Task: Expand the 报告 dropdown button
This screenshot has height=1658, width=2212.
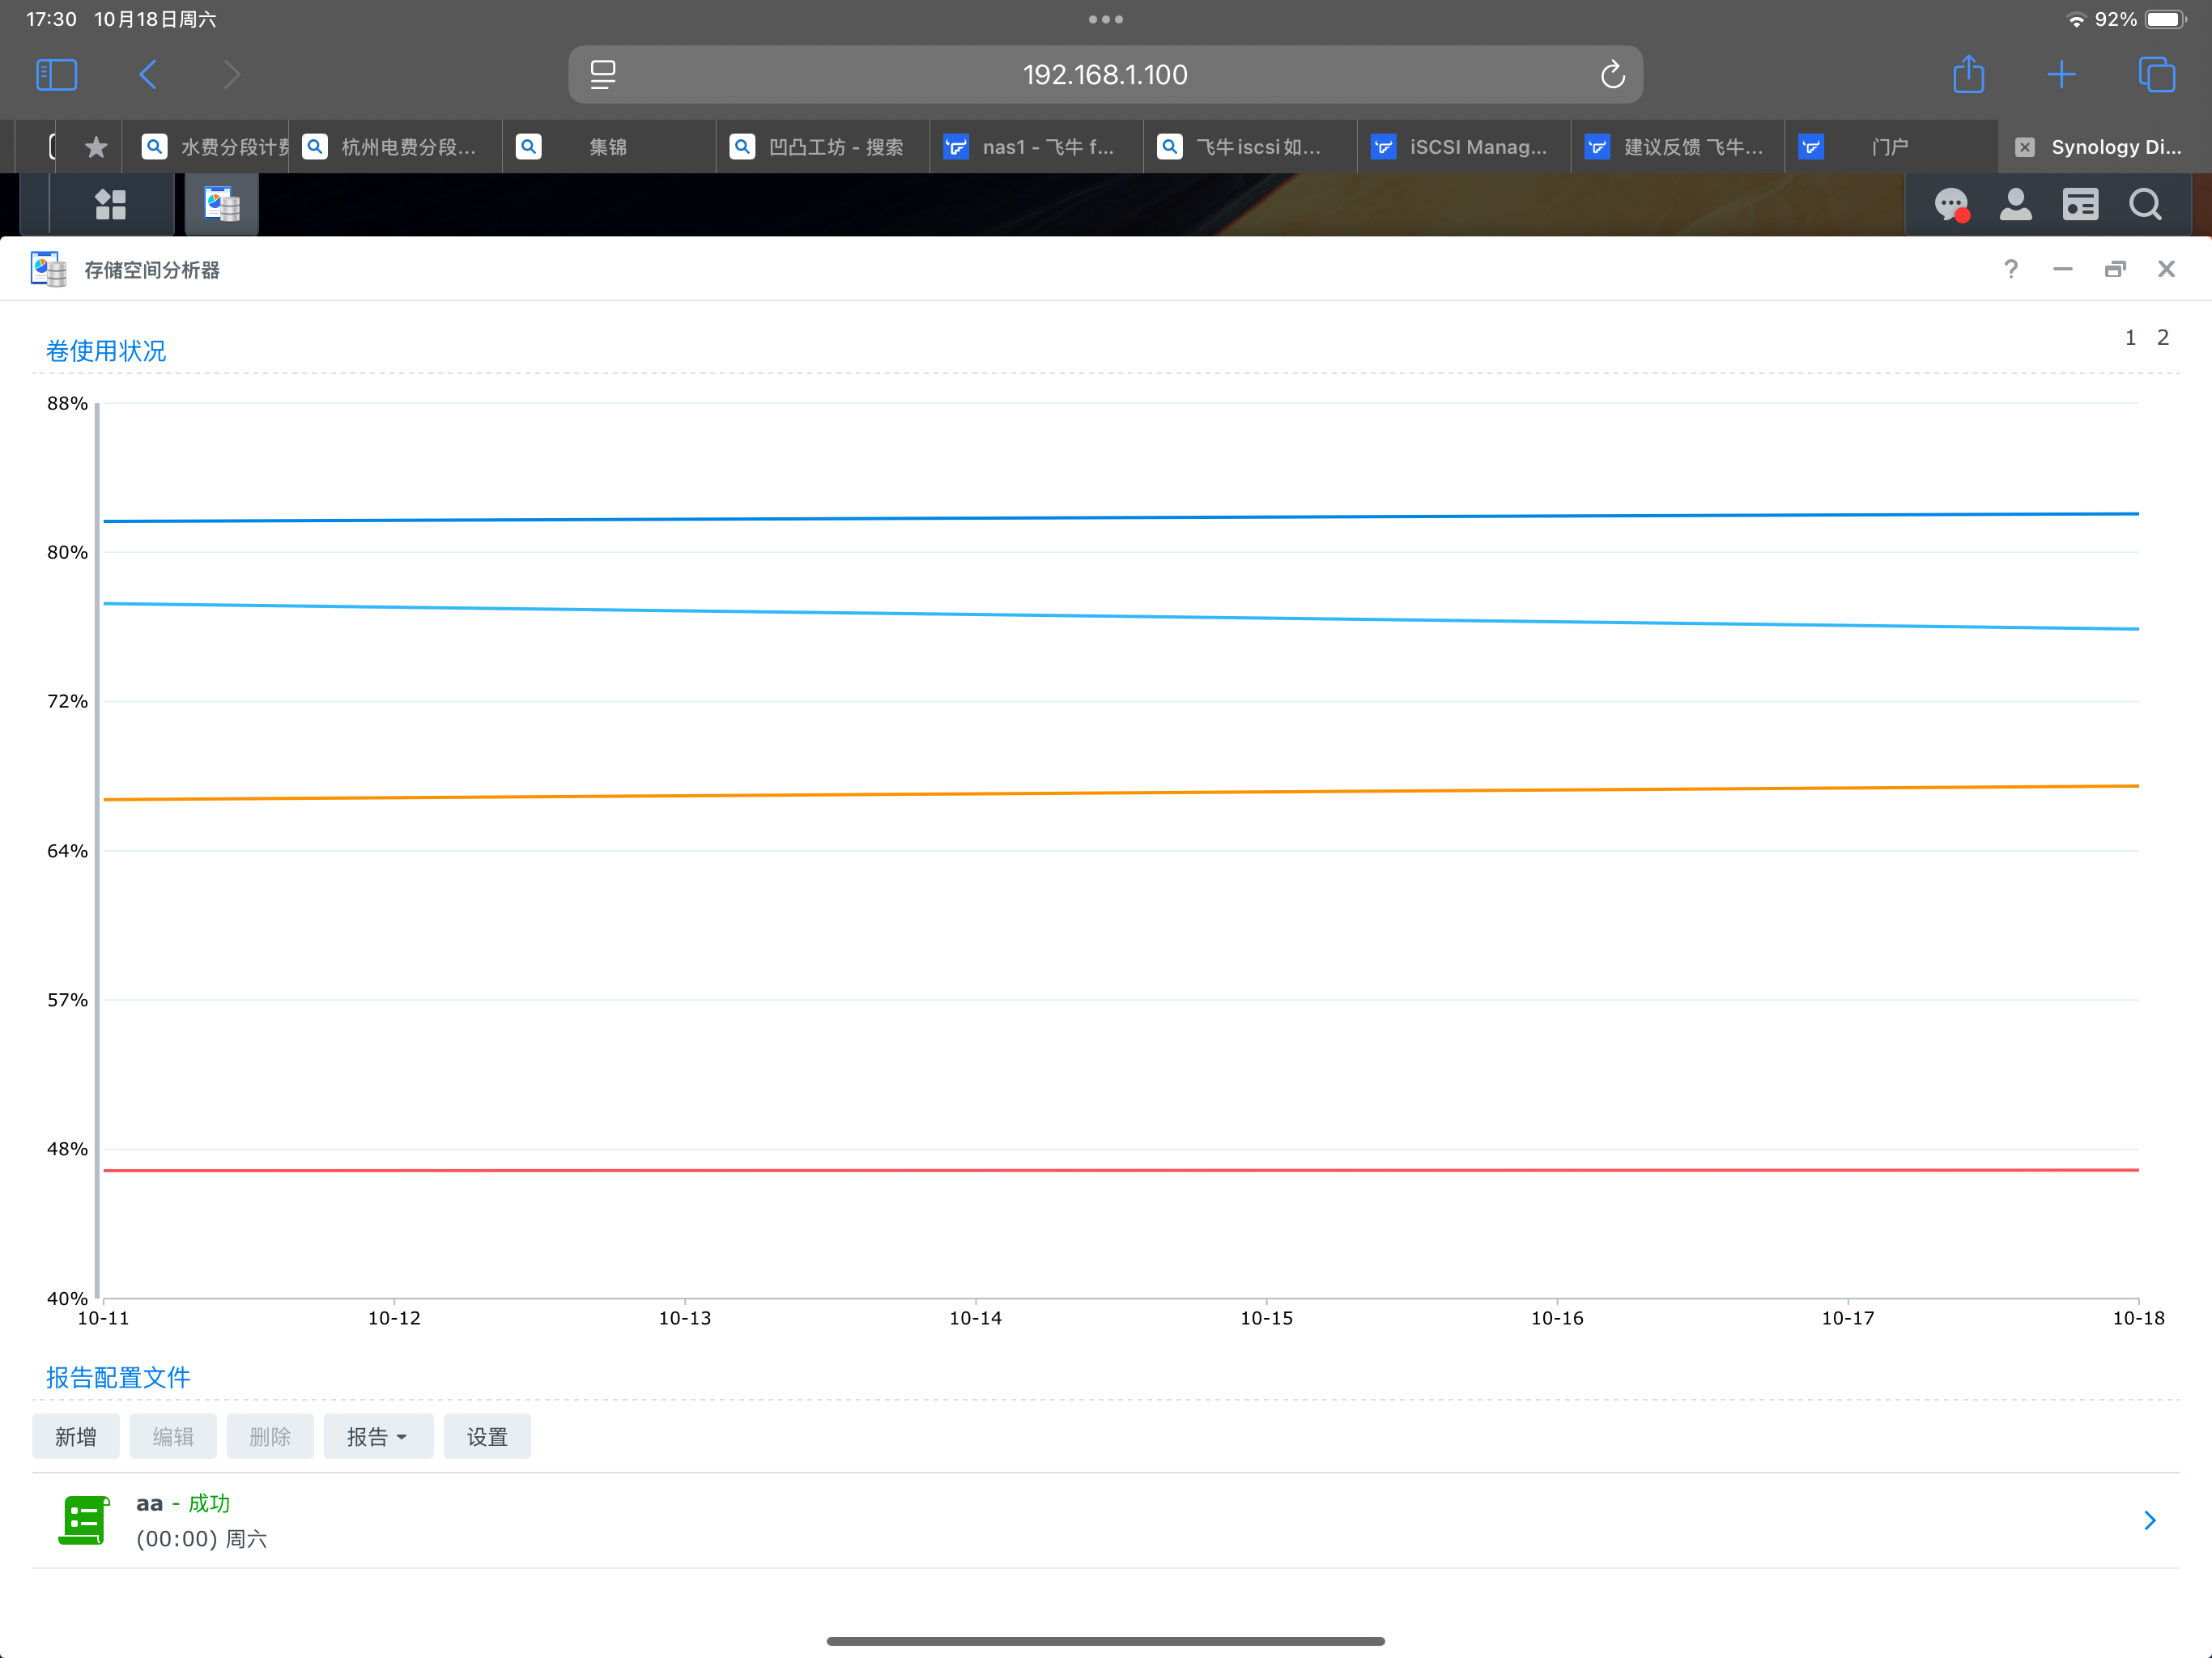Action: pos(377,1437)
